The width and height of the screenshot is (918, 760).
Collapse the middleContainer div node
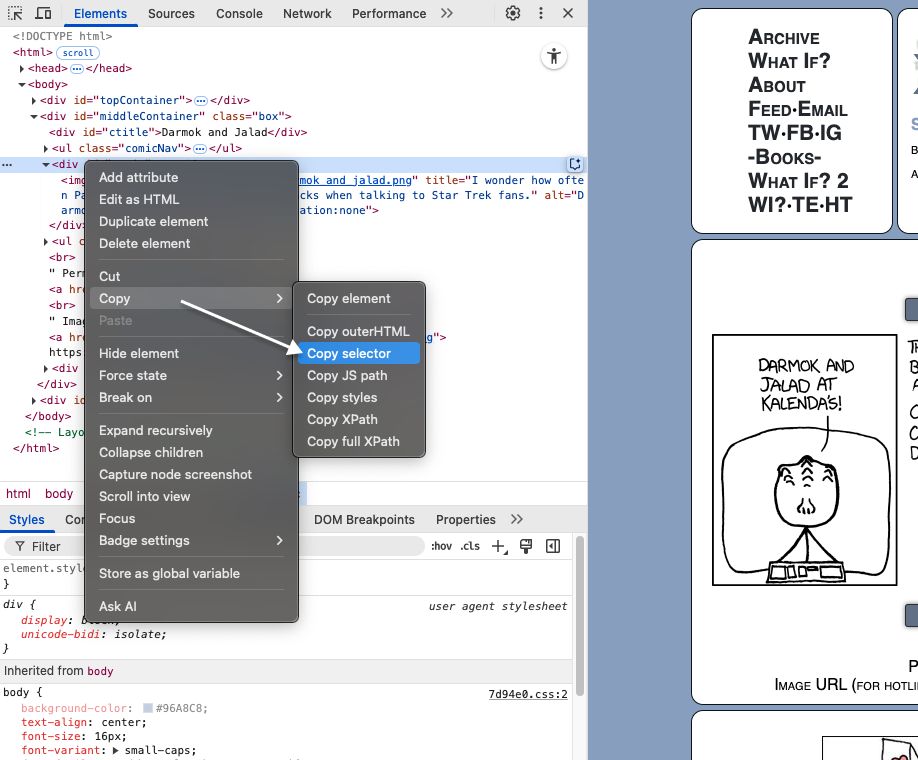(34, 116)
